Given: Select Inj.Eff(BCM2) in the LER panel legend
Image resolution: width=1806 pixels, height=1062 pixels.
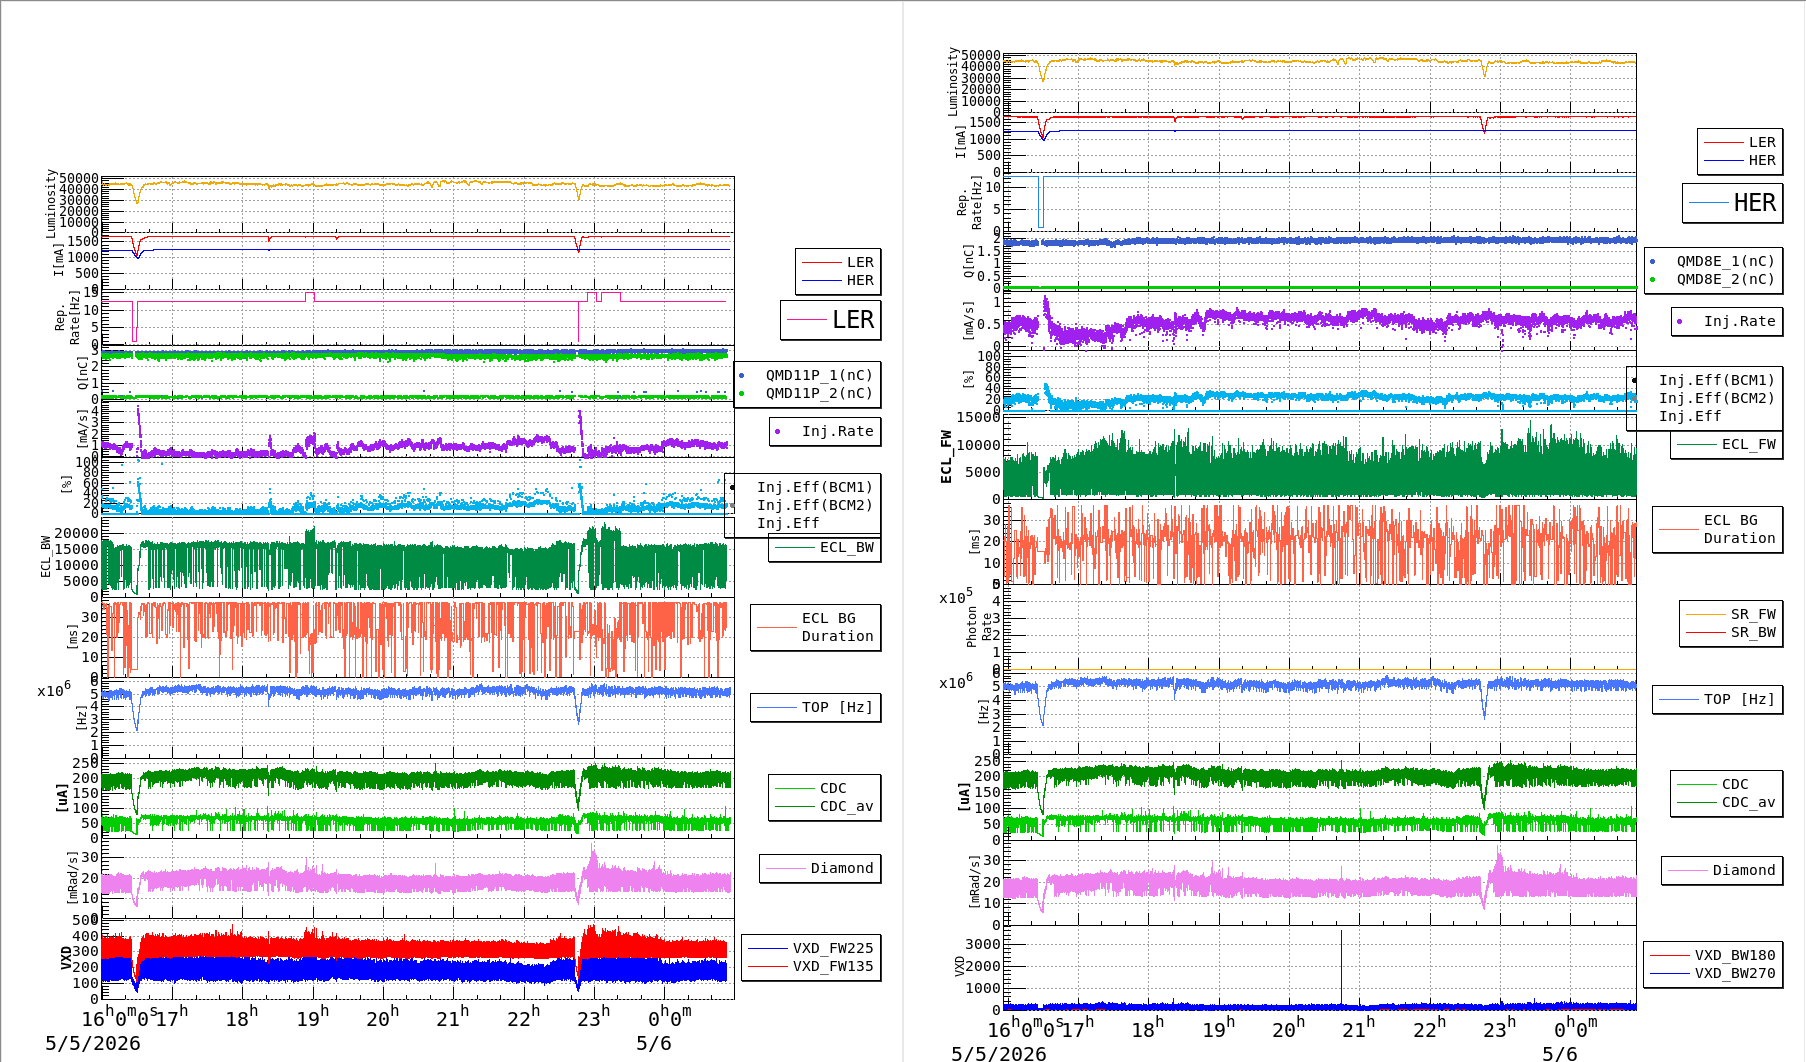Looking at the screenshot, I should pos(814,505).
